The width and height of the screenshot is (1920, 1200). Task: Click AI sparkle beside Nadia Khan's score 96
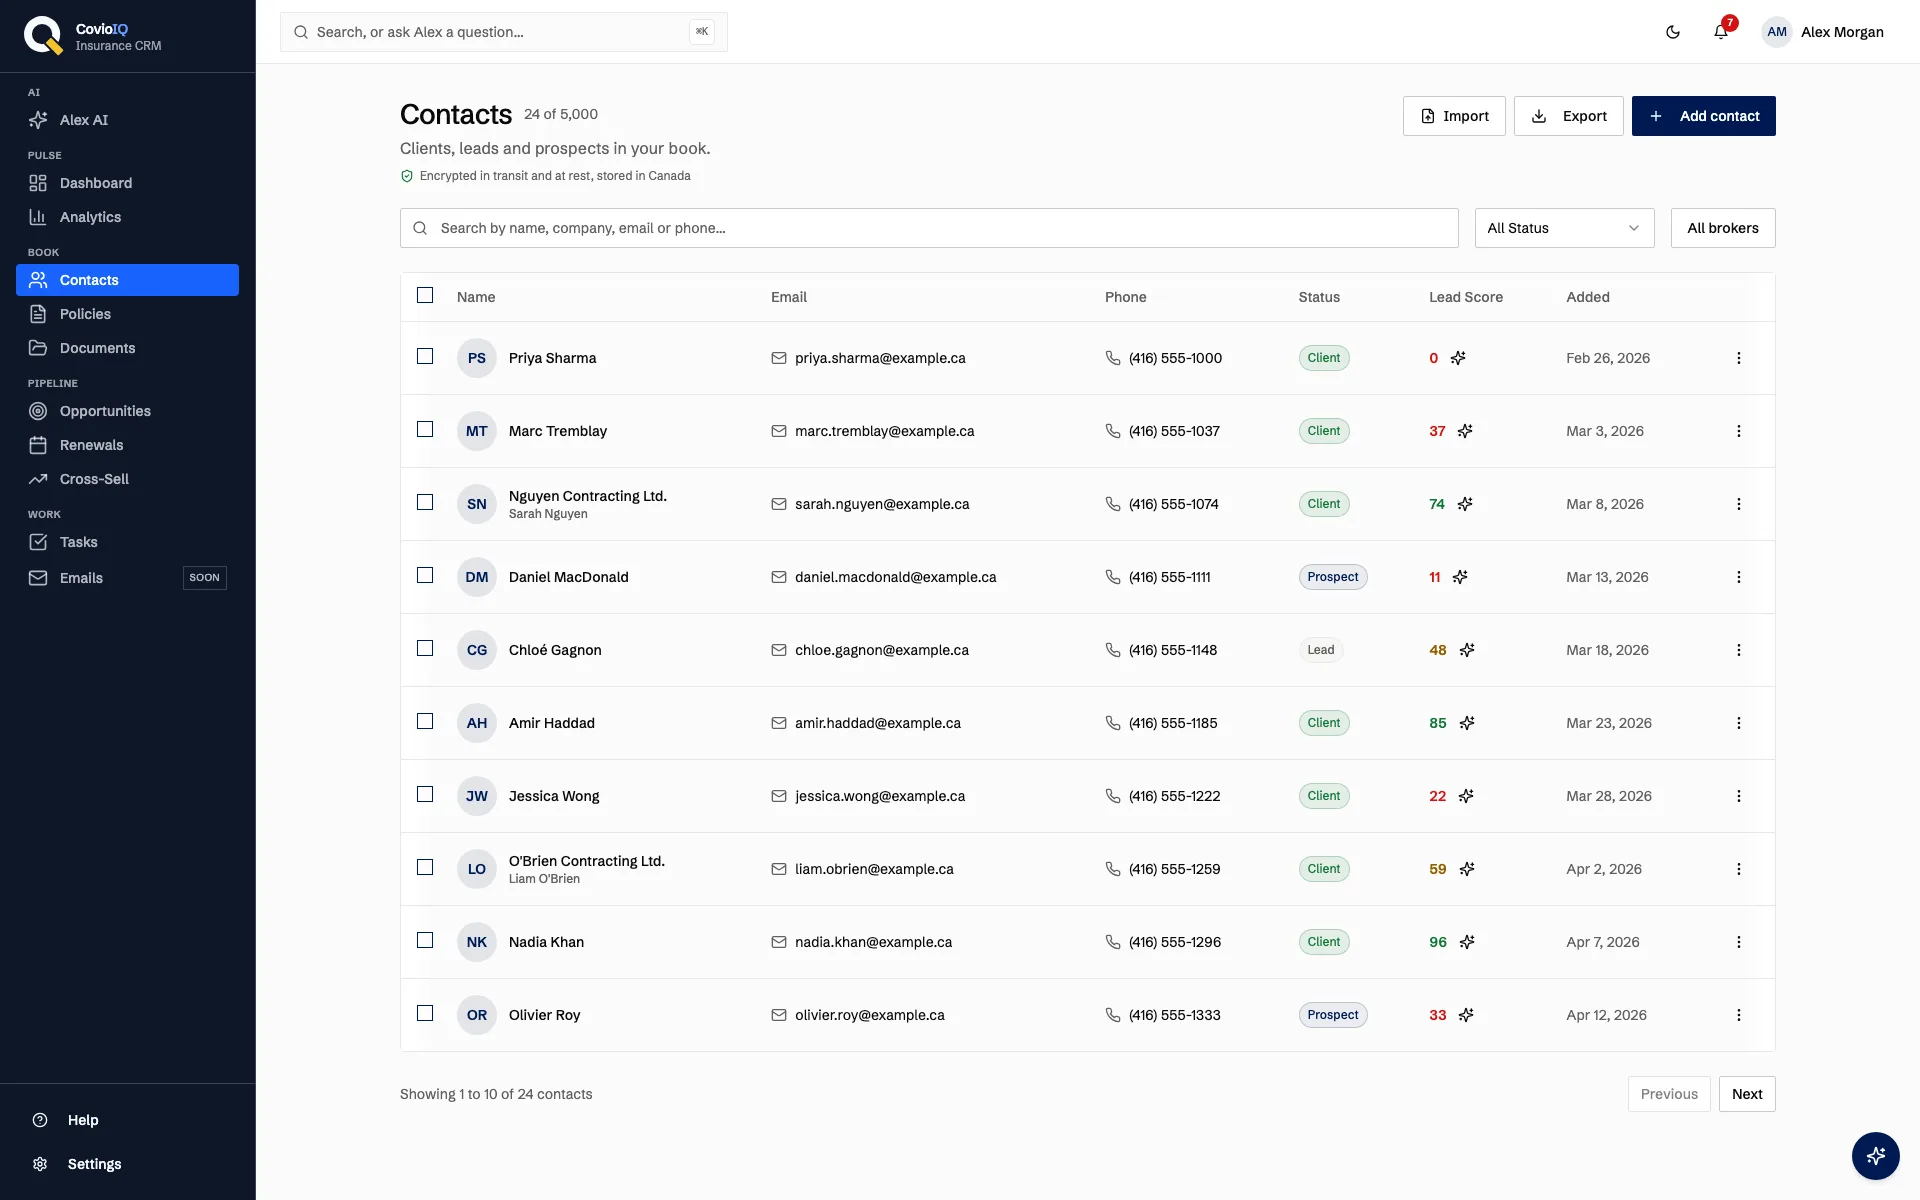coord(1467,942)
